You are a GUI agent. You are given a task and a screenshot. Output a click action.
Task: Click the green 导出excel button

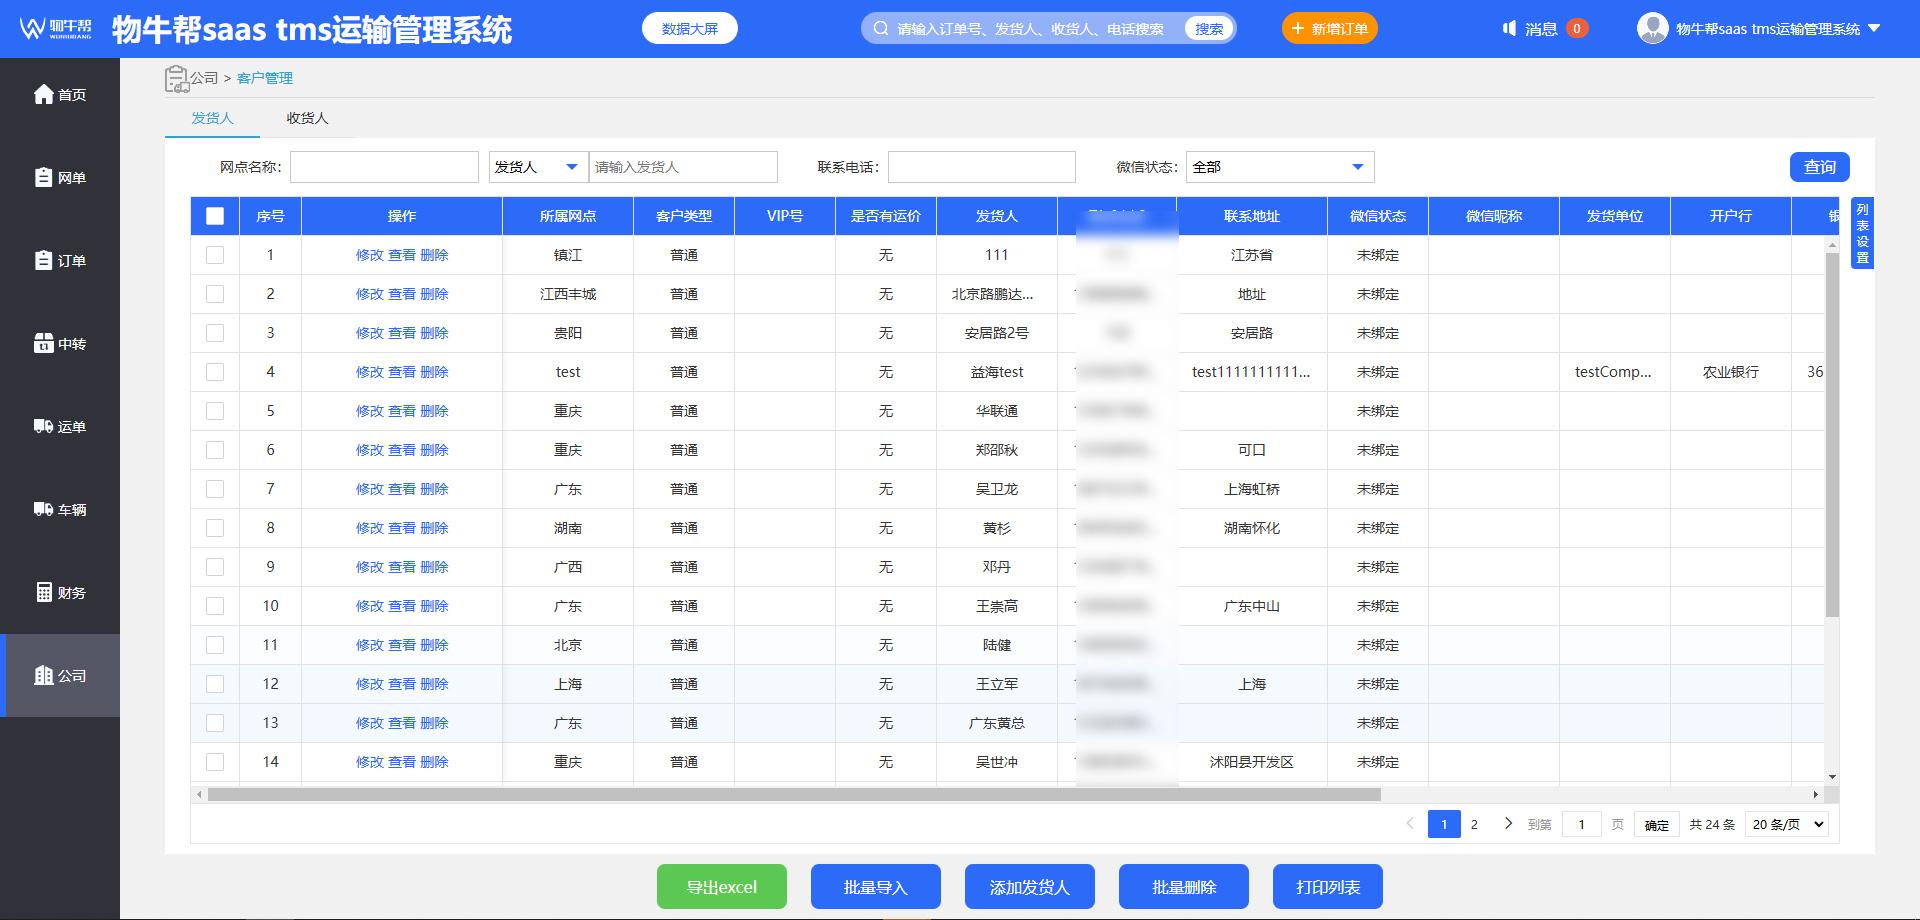[x=721, y=887]
